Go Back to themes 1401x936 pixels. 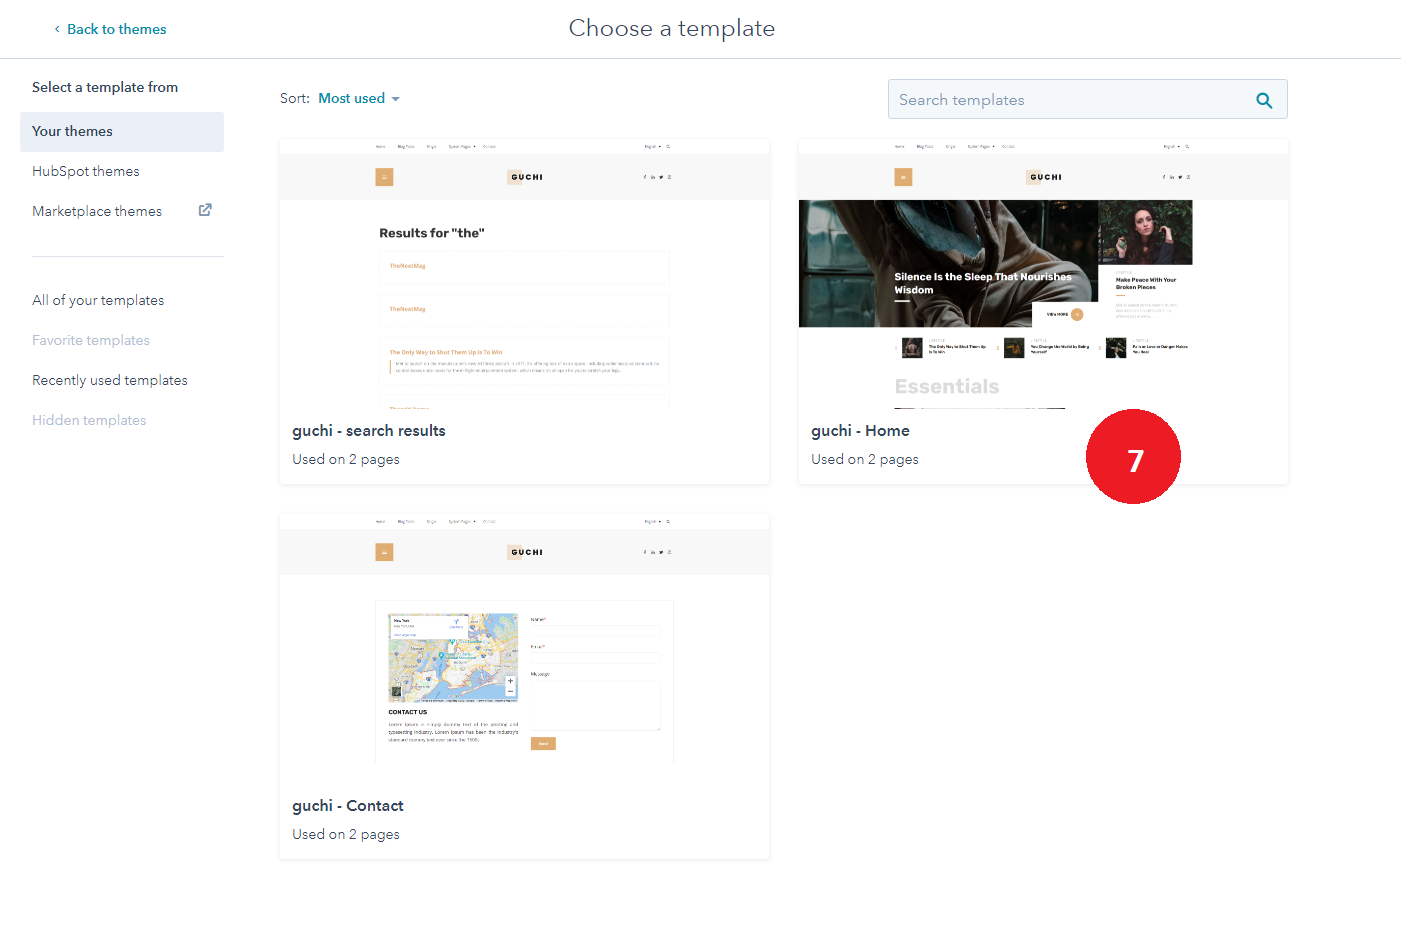[116, 29]
